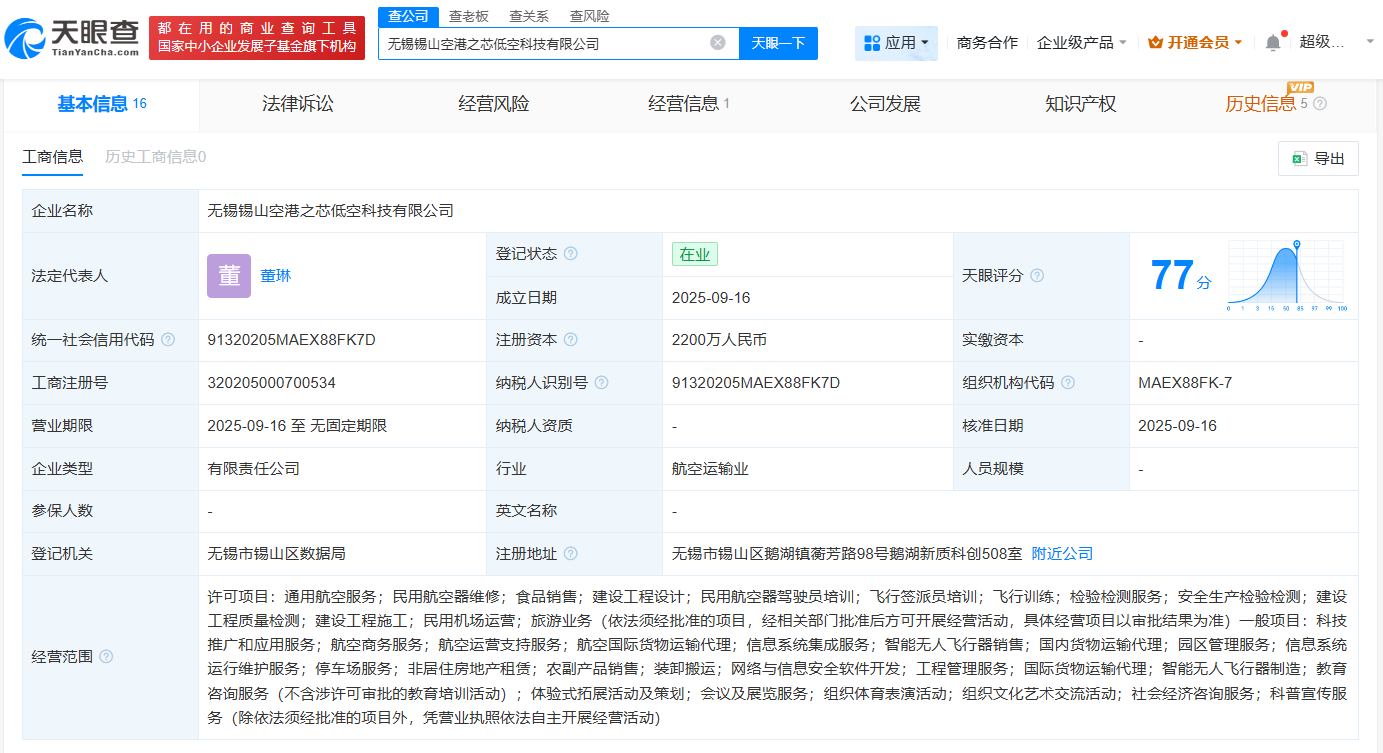Click the 天眼一下 search button
The height and width of the screenshot is (753, 1383).
point(778,42)
